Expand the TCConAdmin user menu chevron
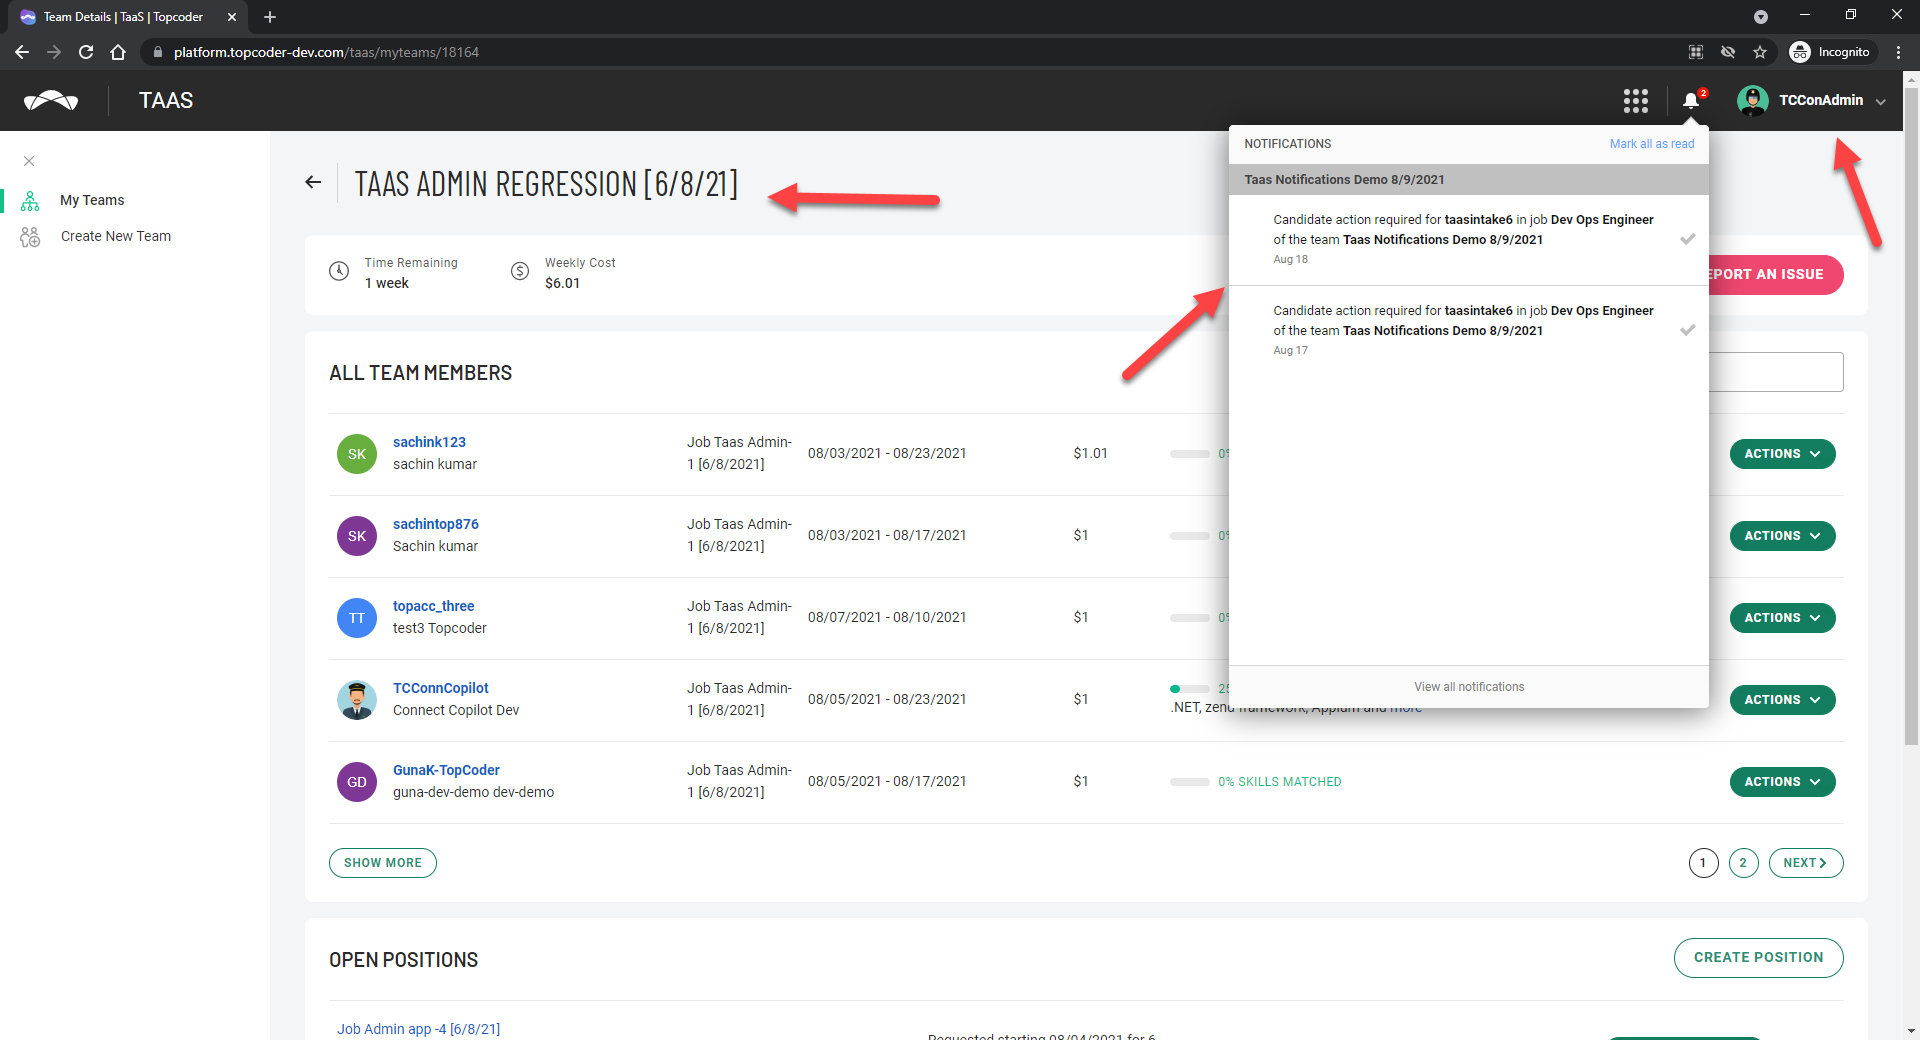The width and height of the screenshot is (1920, 1040). tap(1881, 101)
